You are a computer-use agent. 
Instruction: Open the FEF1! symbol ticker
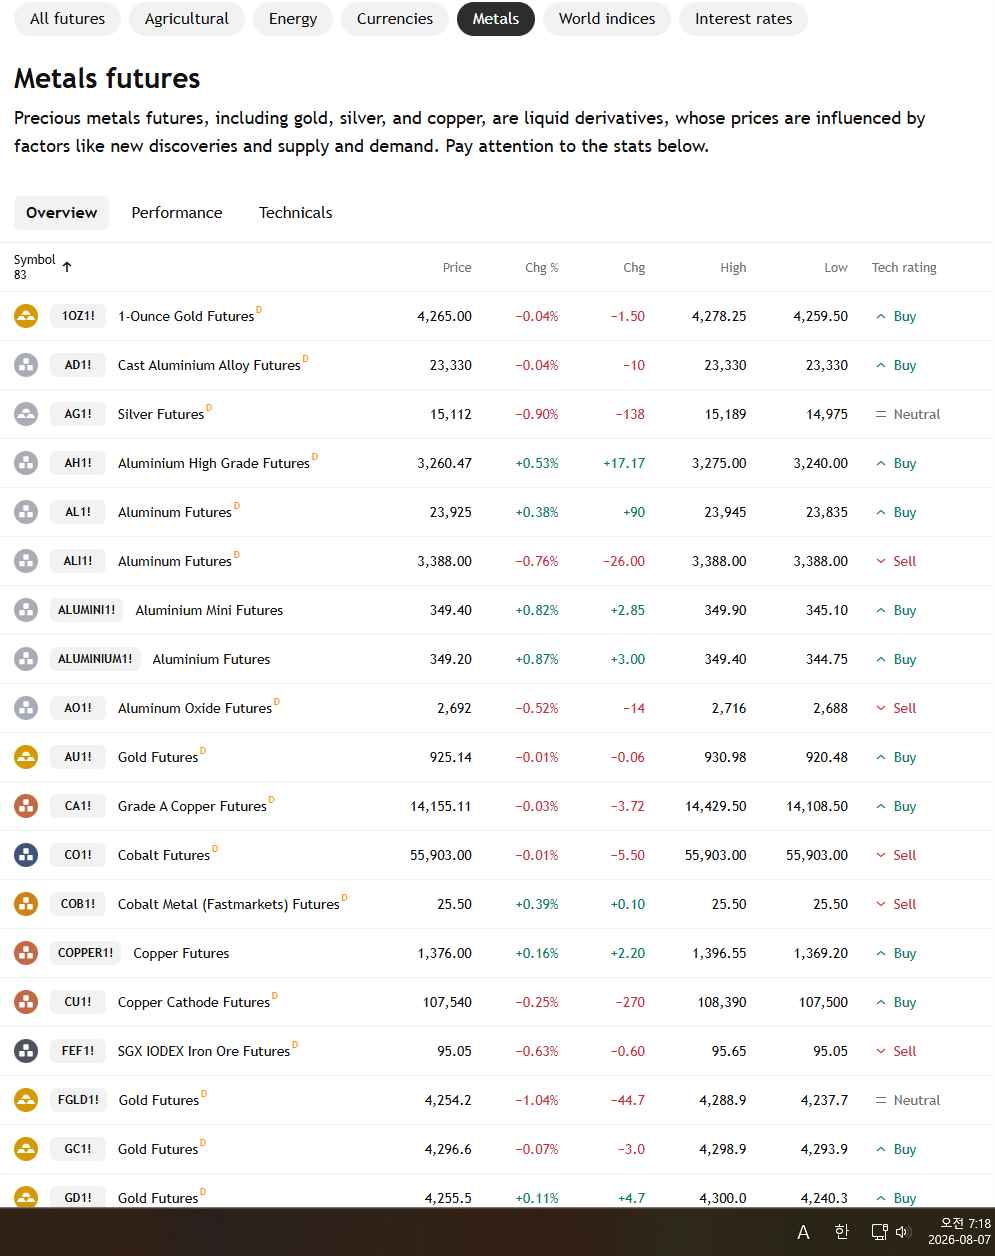(78, 1051)
